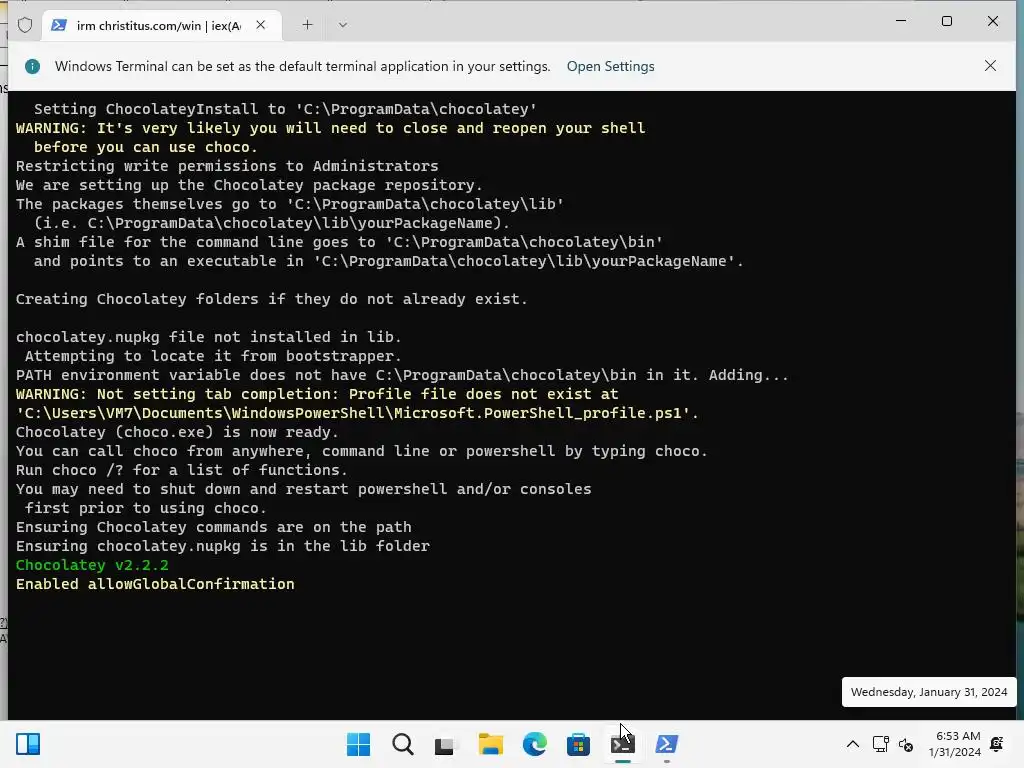The width and height of the screenshot is (1024, 768).
Task: Click the Open Settings link
Action: (x=610, y=66)
